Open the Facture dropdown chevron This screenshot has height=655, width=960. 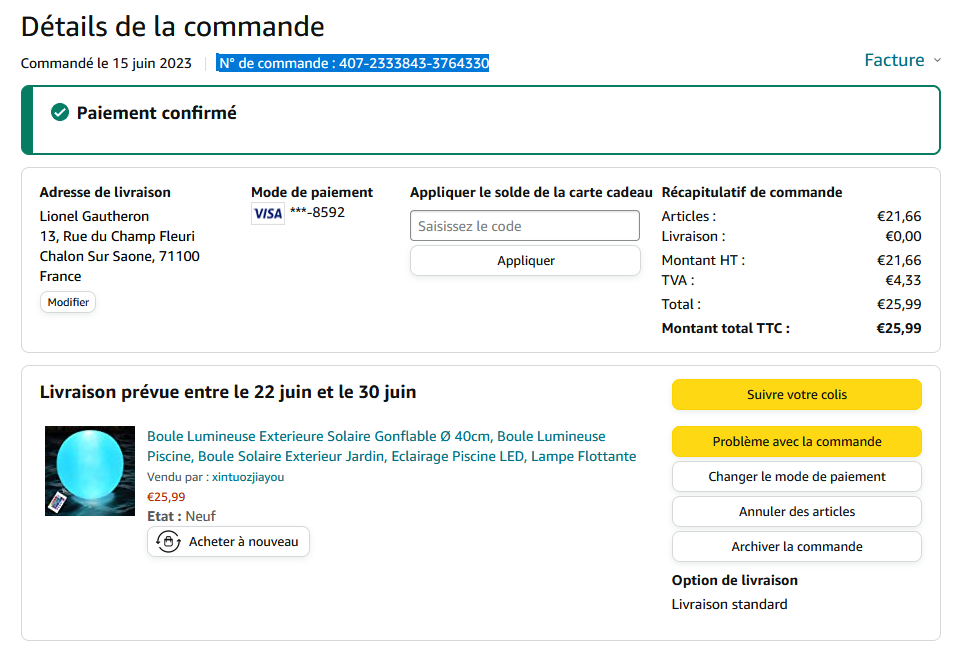click(937, 61)
